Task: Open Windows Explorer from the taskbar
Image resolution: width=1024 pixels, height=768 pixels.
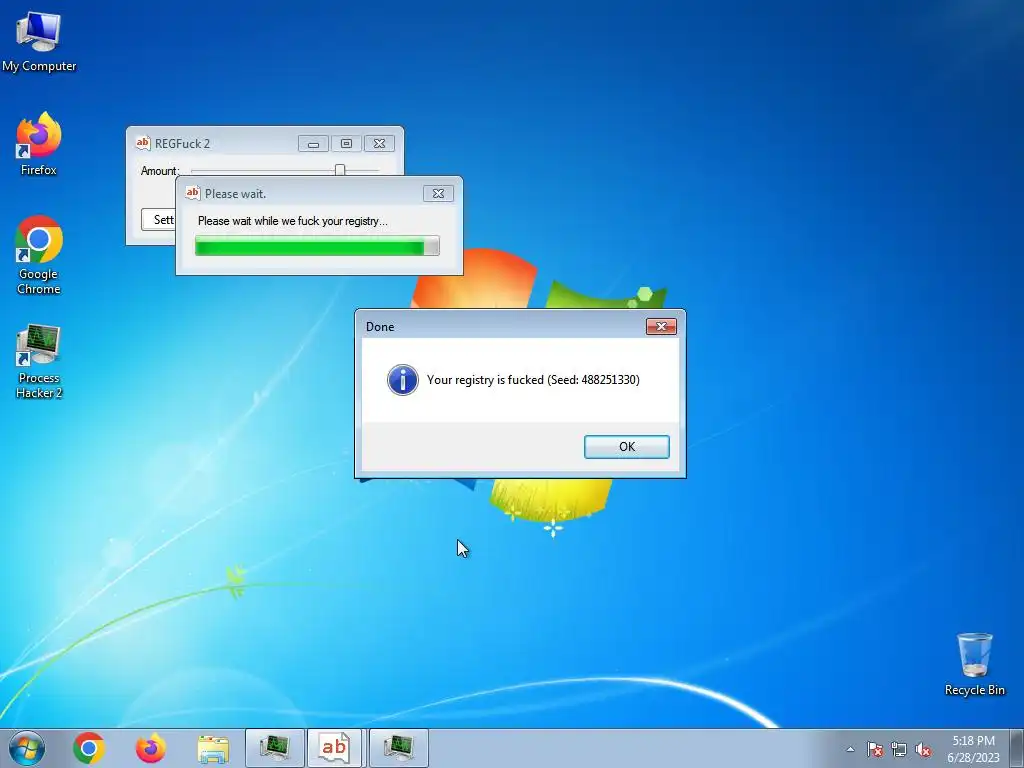Action: (x=212, y=748)
